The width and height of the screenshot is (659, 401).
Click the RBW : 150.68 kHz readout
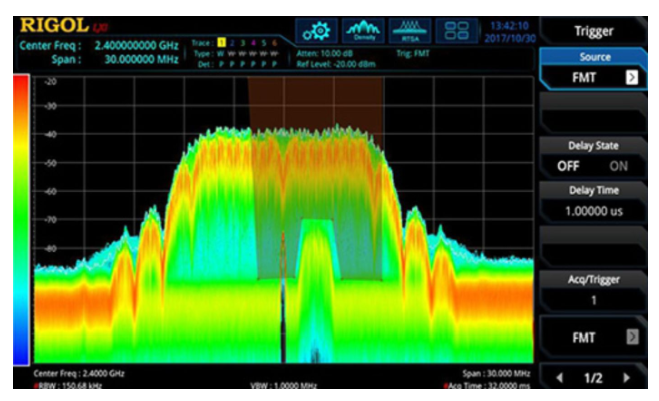click(x=67, y=385)
